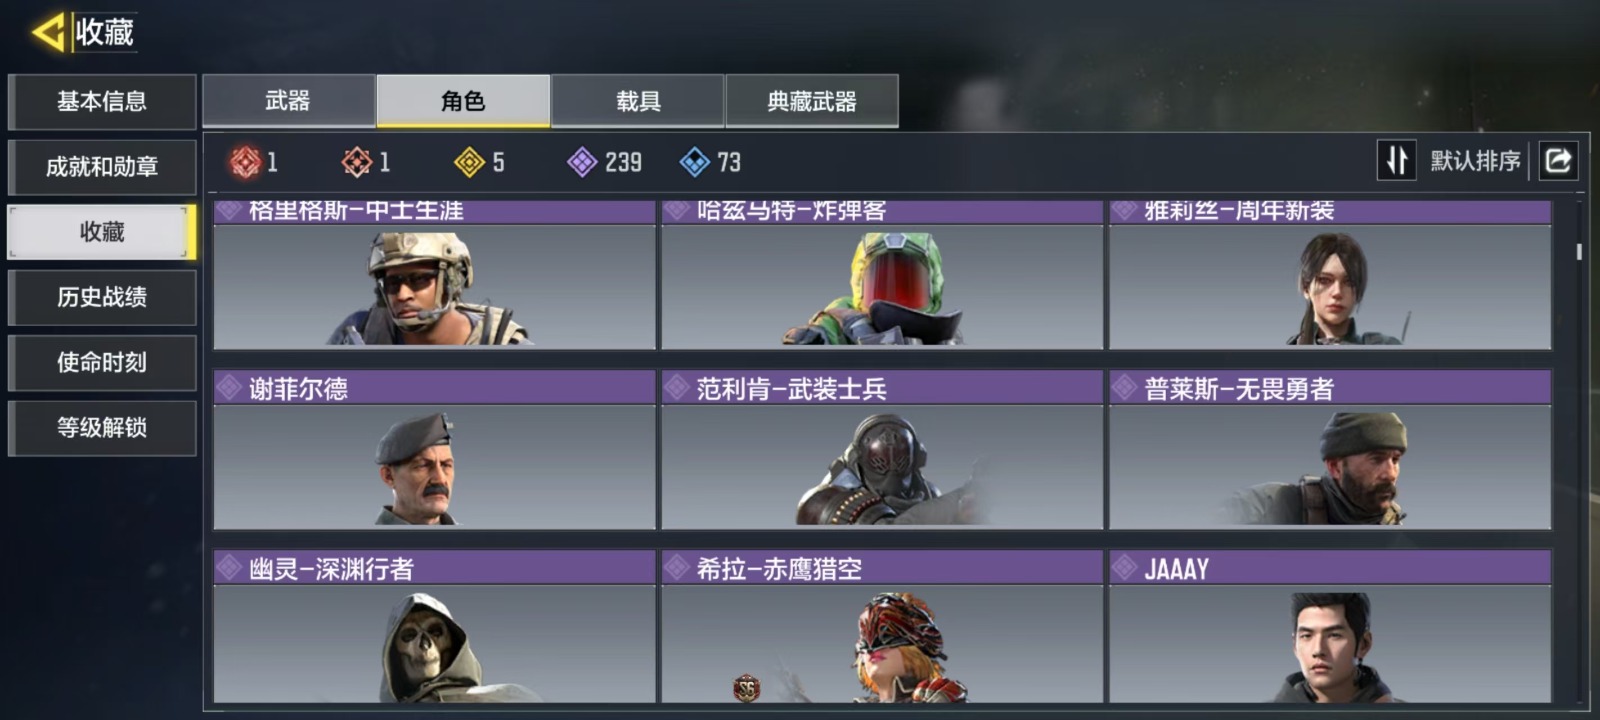Toggle the sort order arrows icon
The height and width of the screenshot is (720, 1600).
(1397, 160)
